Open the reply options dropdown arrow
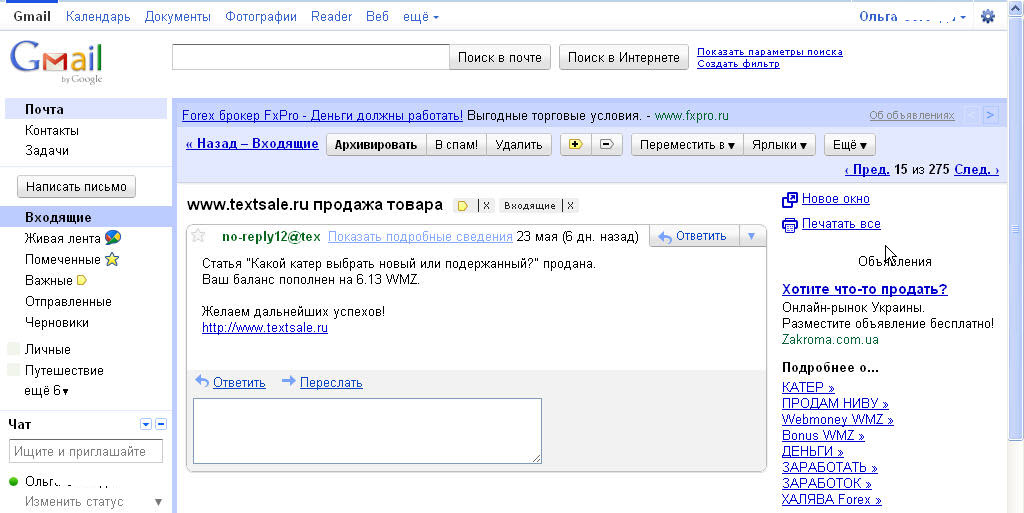The height and width of the screenshot is (513, 1024). [752, 236]
